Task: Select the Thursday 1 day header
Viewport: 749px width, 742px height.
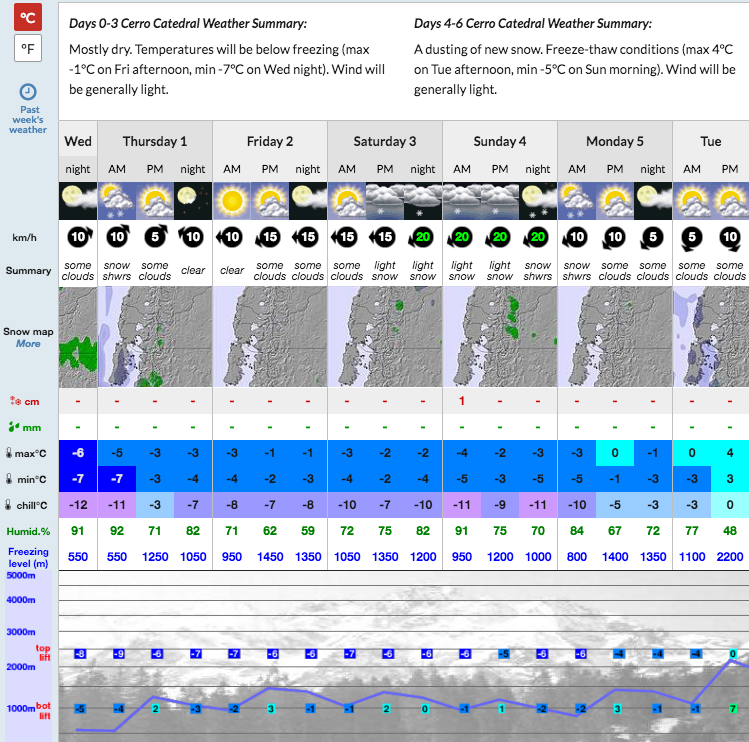Action: click(155, 141)
